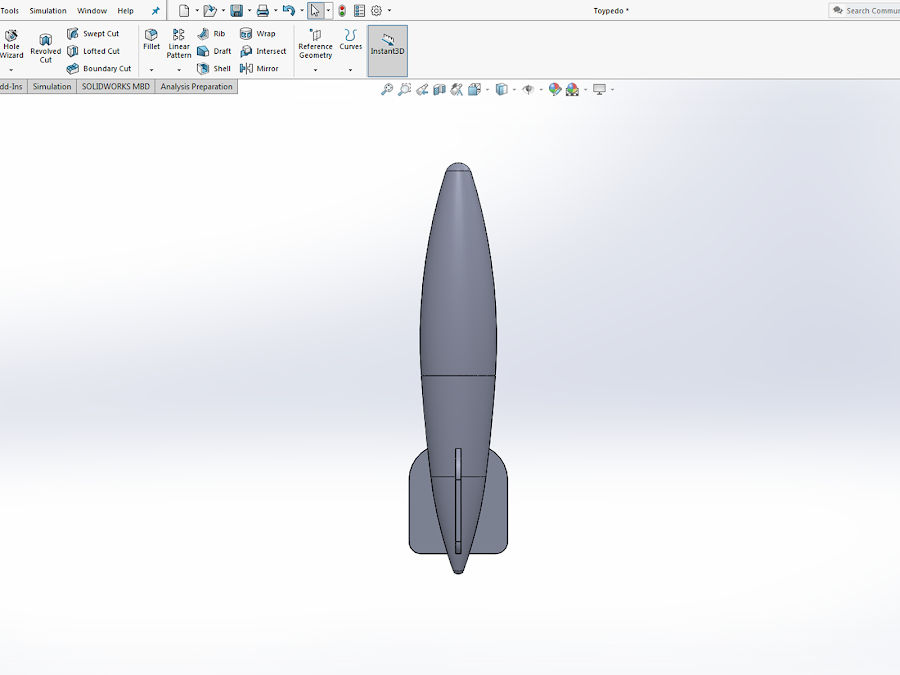Expand the Linear Pattern dropdown arrow
900x675 pixels.
(x=179, y=70)
